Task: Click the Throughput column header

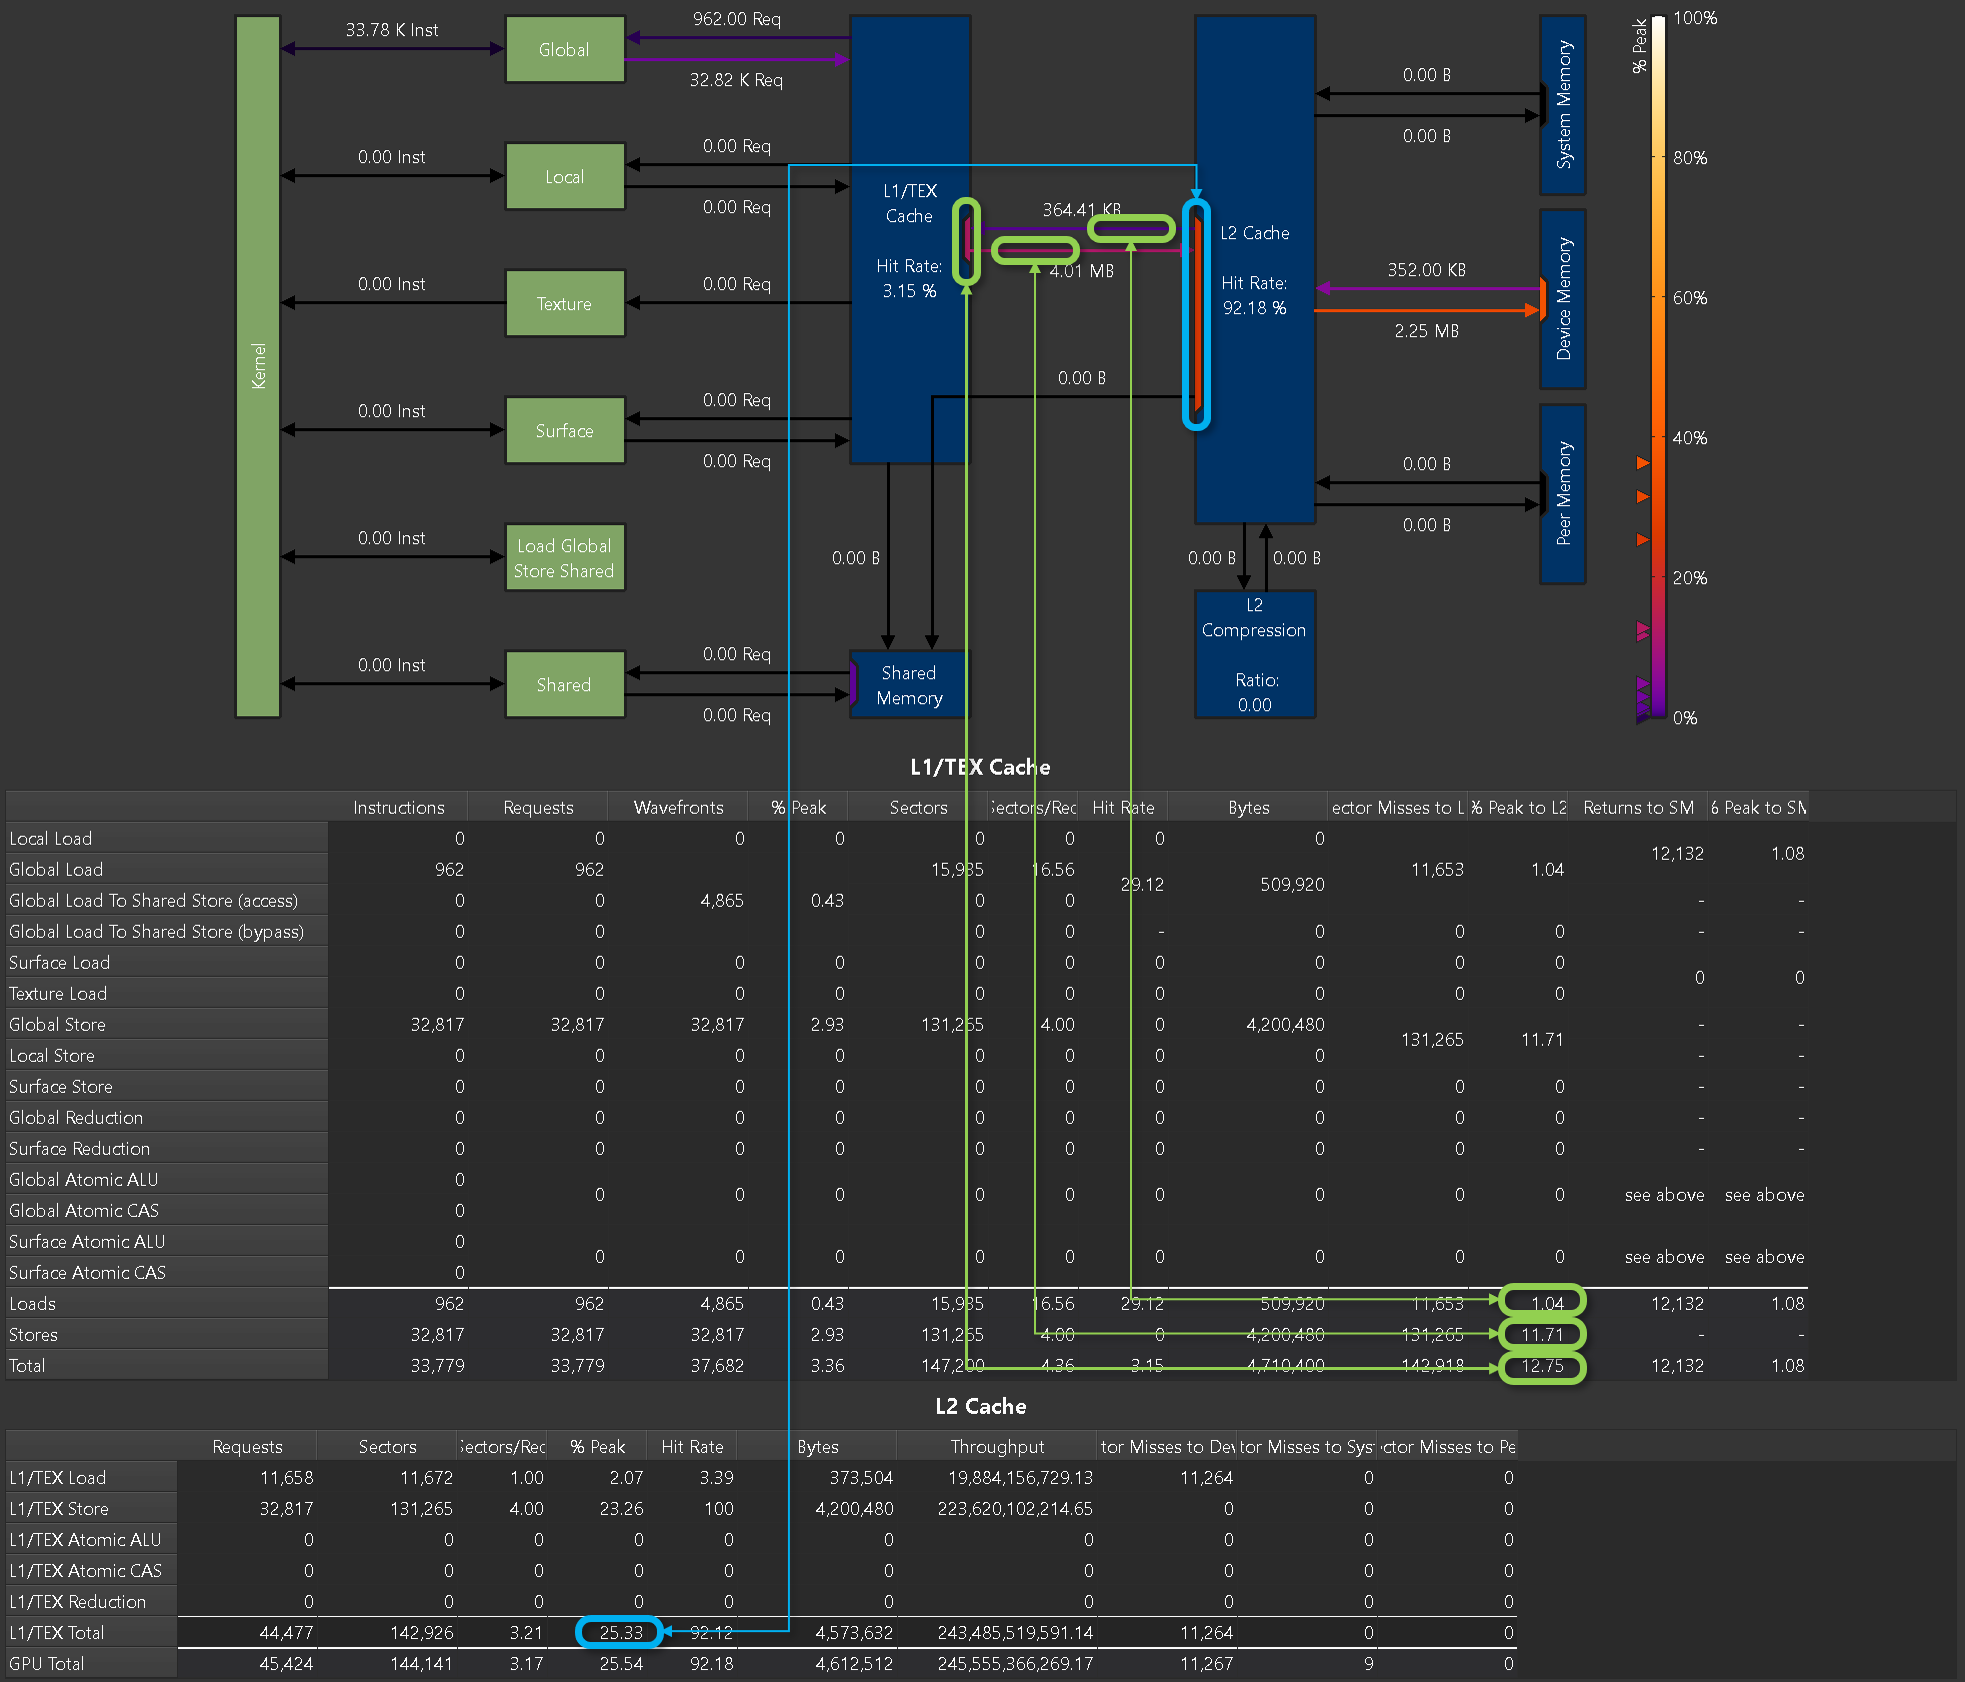Action: click(x=996, y=1446)
